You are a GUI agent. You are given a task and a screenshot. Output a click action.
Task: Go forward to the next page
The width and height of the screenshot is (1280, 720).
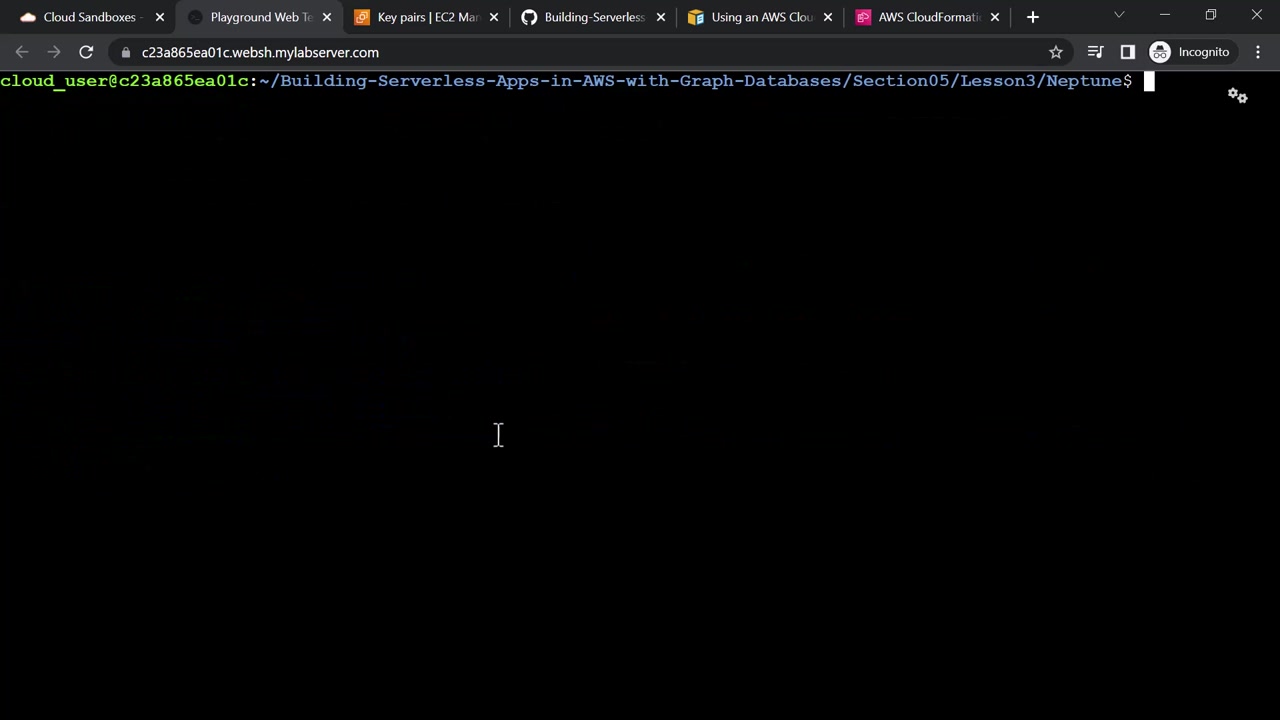[x=54, y=52]
